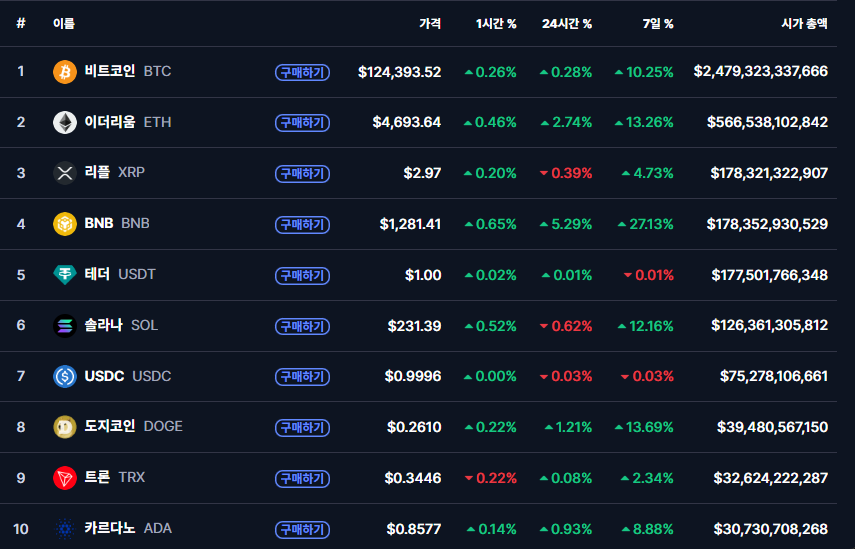Click the Bitcoin (BTC) coin logo

click(65, 72)
